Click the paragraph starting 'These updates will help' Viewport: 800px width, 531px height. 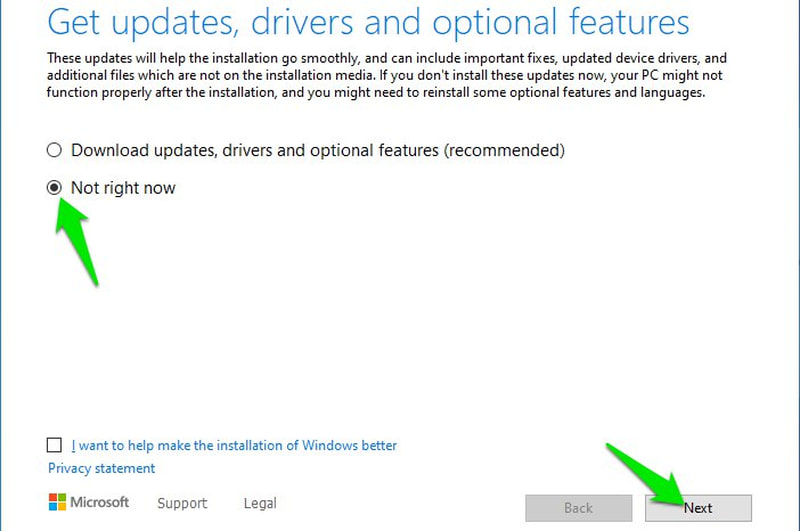[x=387, y=75]
